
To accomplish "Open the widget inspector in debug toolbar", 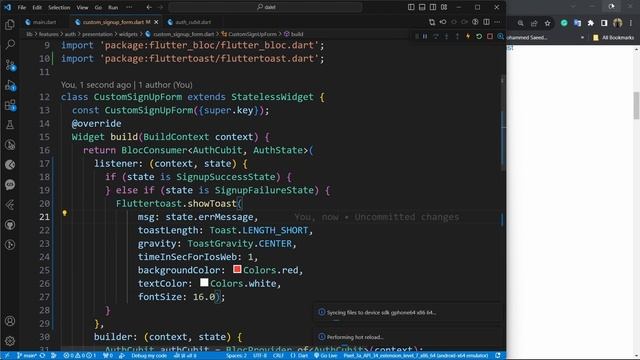I will tap(500, 36).
